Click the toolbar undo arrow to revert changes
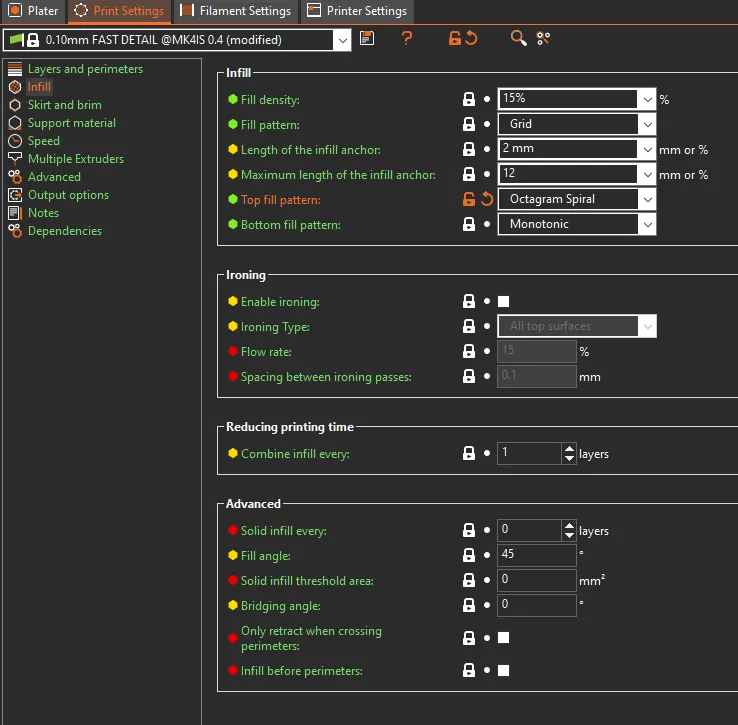This screenshot has height=725, width=738. pos(471,39)
